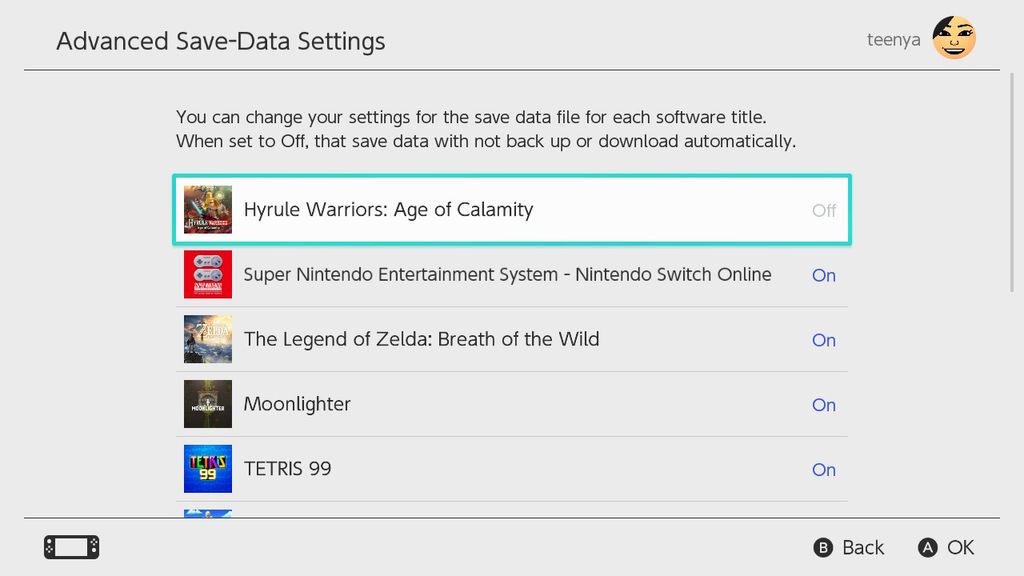
Task: Open the teenya Mii profile icon
Action: pyautogui.click(x=953, y=38)
